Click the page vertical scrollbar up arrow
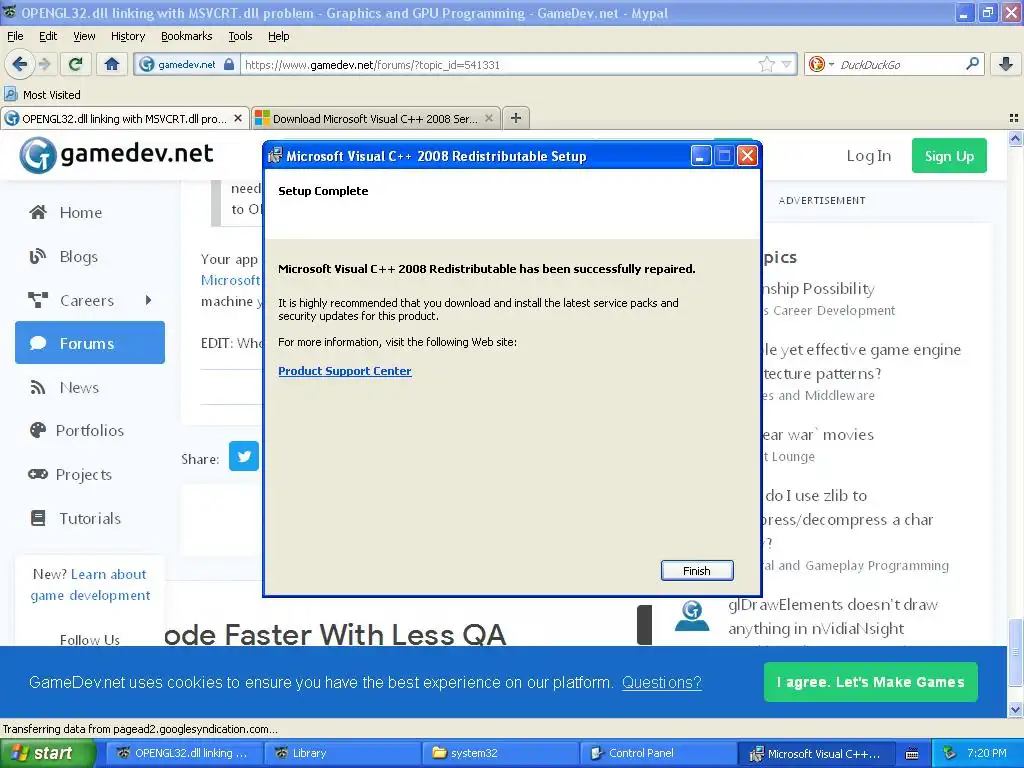 pos(1015,138)
